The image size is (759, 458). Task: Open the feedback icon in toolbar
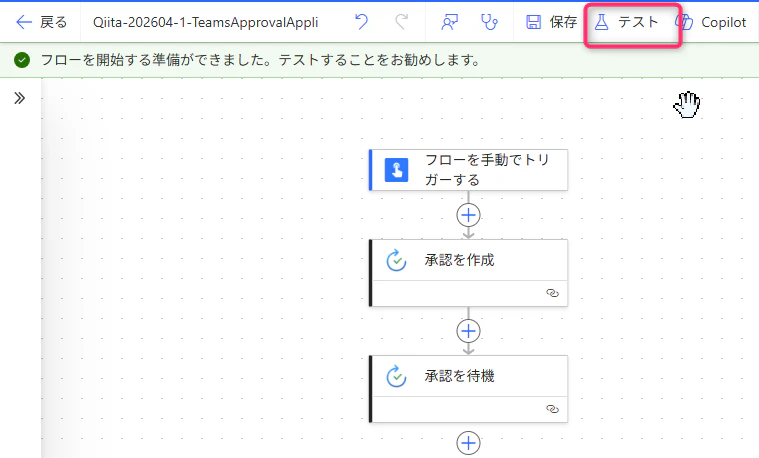450,22
